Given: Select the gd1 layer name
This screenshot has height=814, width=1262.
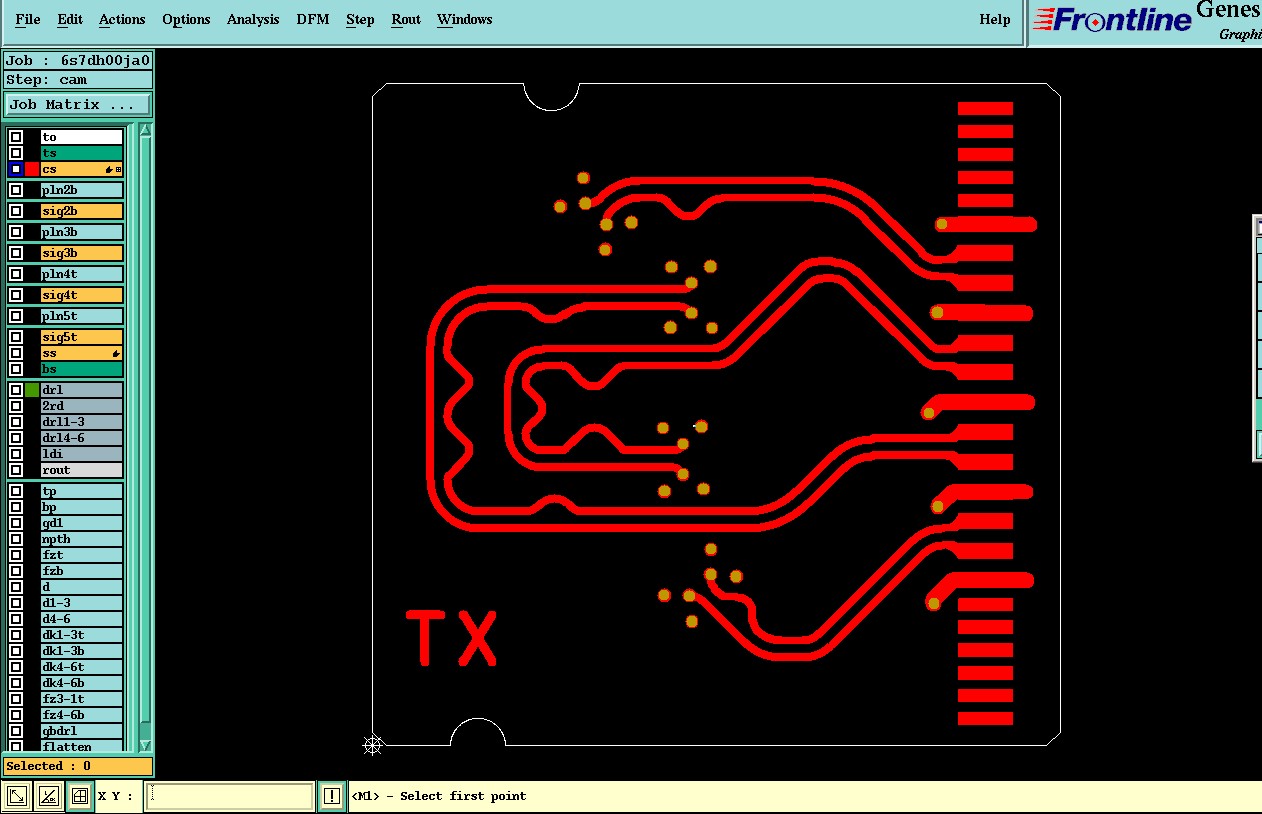Looking at the screenshot, I should click(x=82, y=523).
